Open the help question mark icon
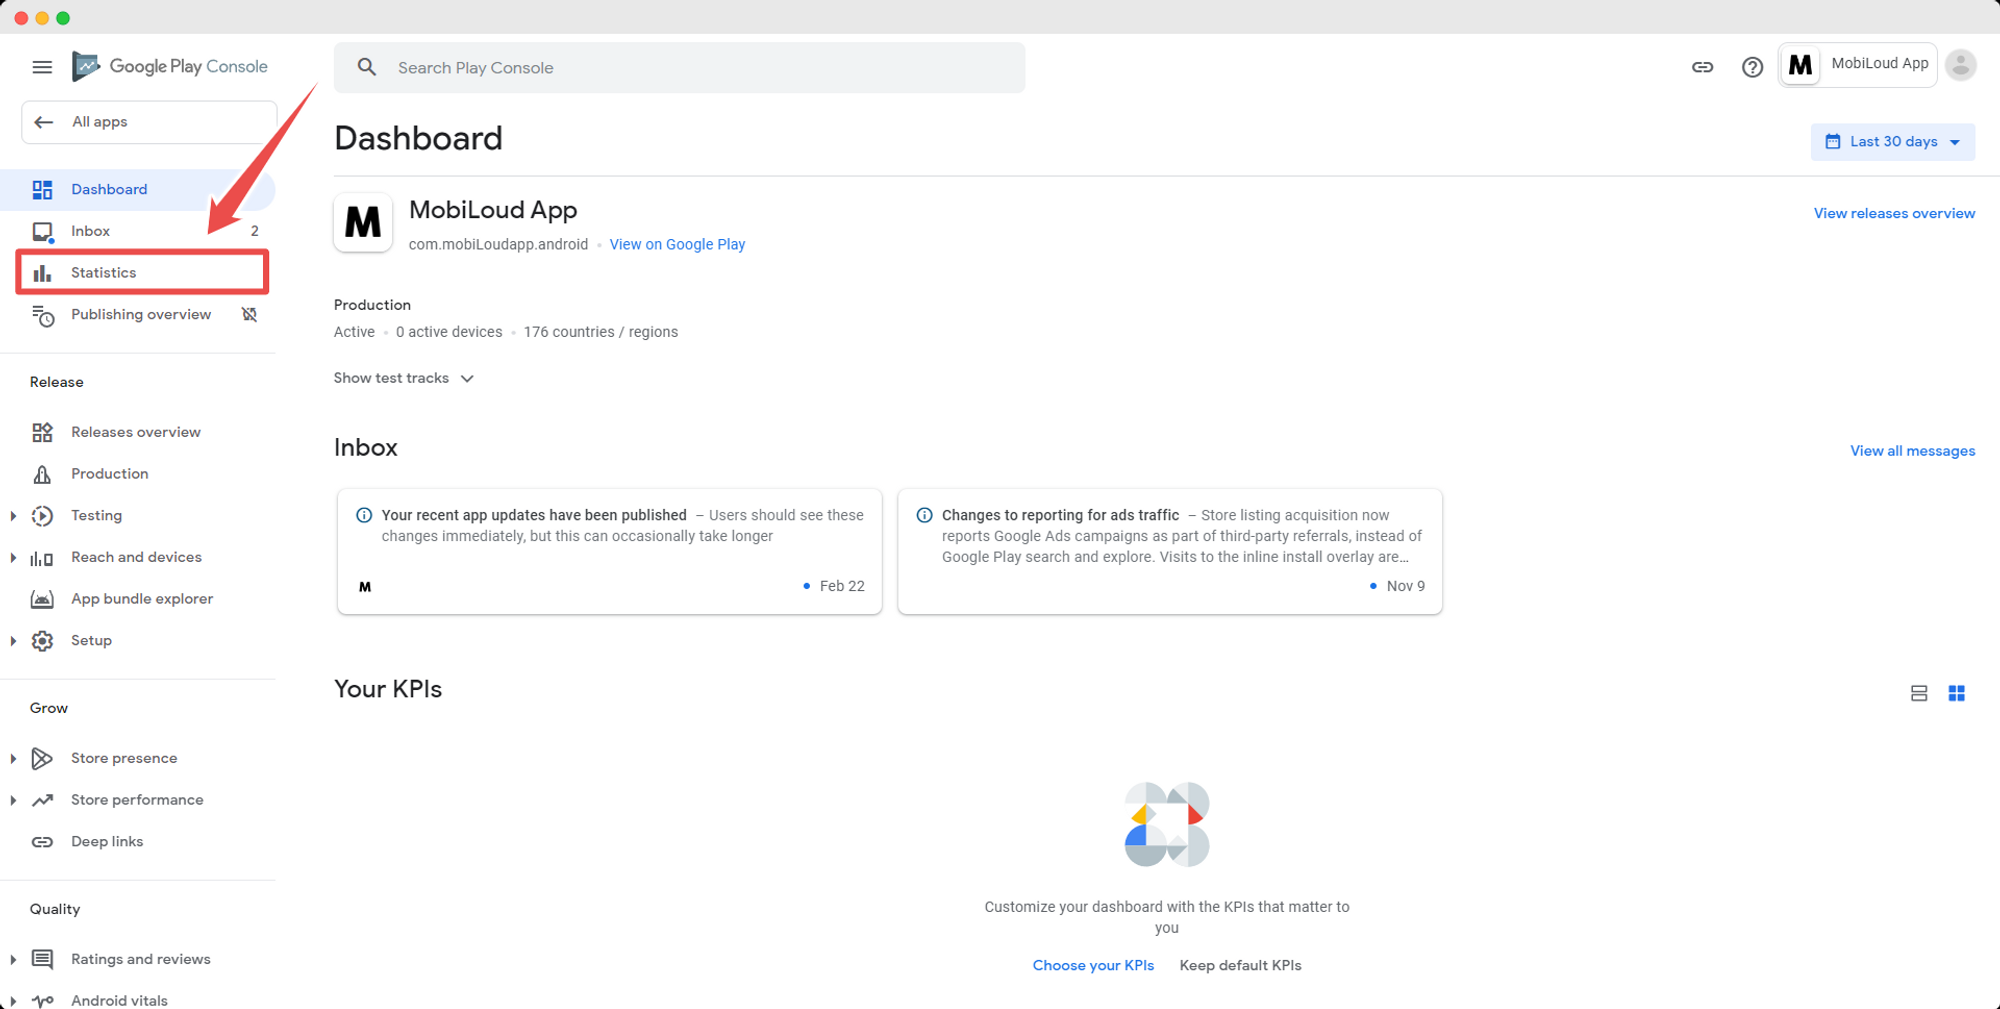Screen dimensions: 2000x1009 pos(1752,67)
